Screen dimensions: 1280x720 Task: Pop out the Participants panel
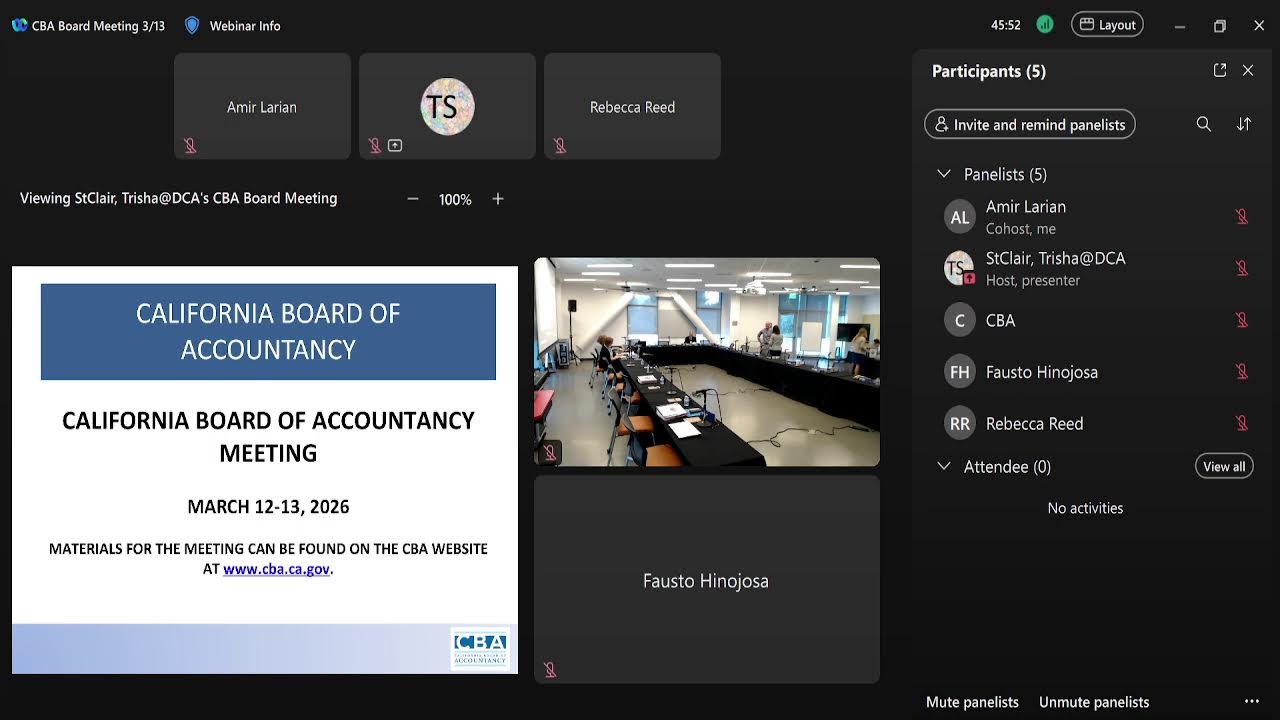1220,70
